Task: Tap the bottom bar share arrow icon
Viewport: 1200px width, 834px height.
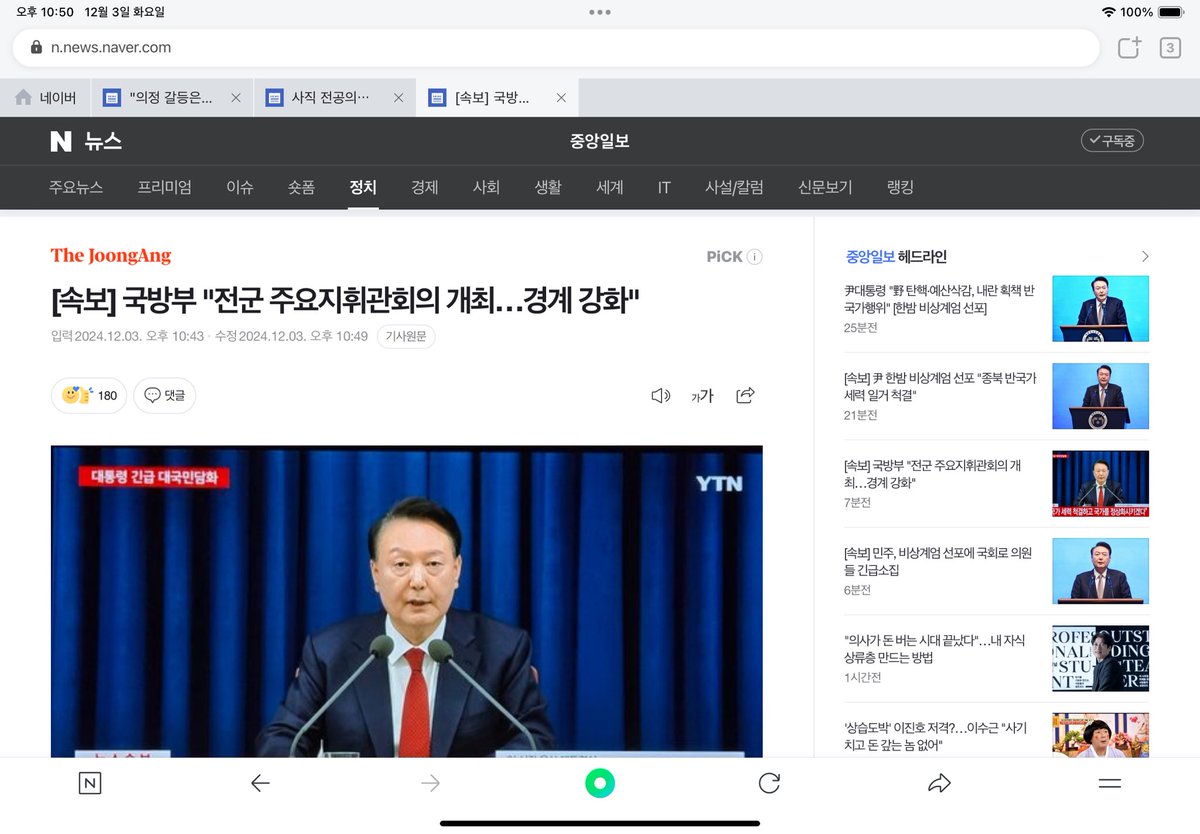Action: (939, 784)
